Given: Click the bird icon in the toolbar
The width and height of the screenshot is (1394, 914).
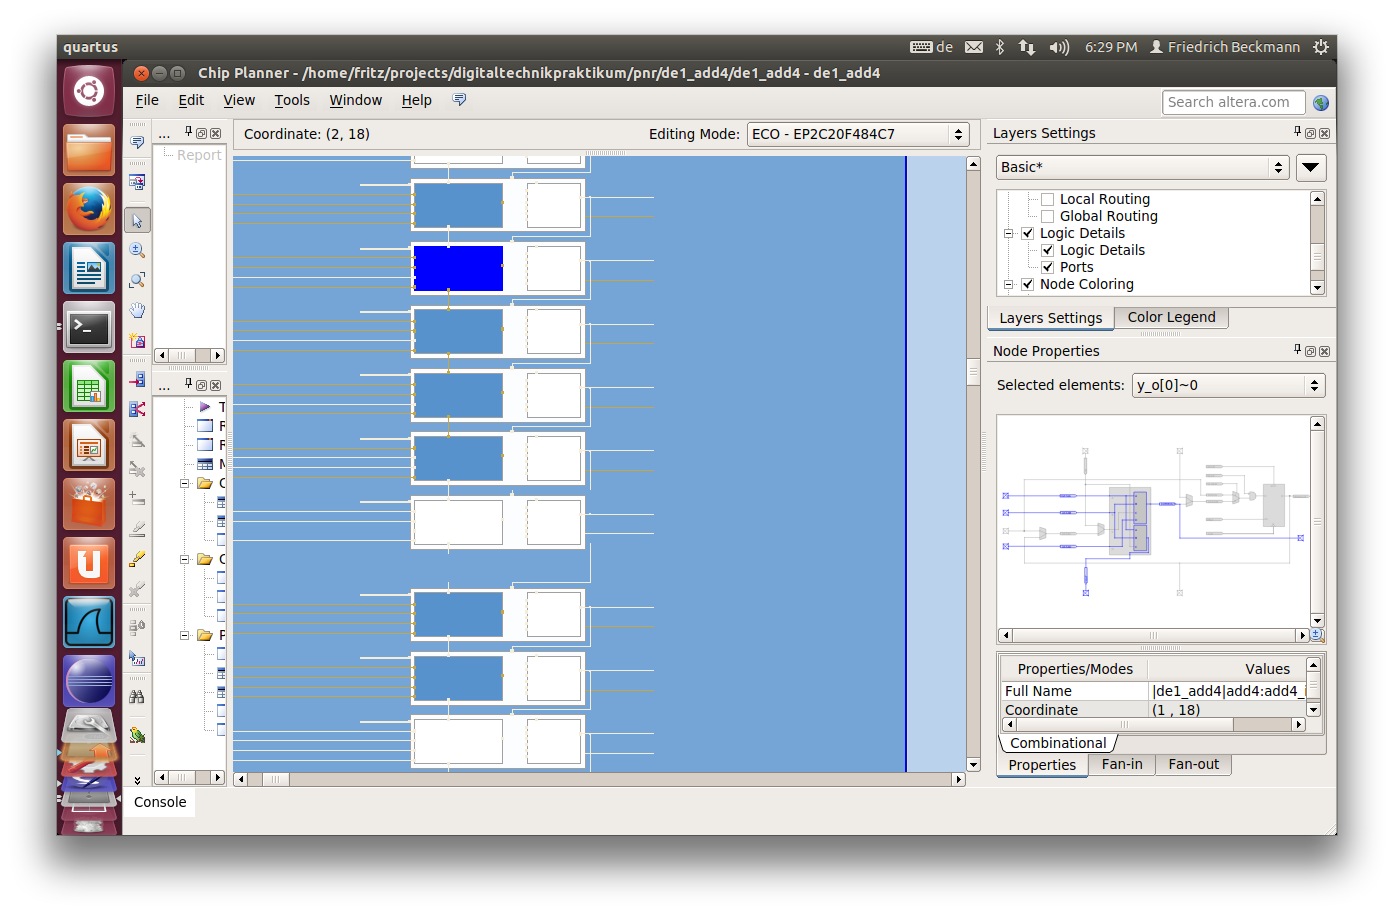Looking at the screenshot, I should [137, 736].
